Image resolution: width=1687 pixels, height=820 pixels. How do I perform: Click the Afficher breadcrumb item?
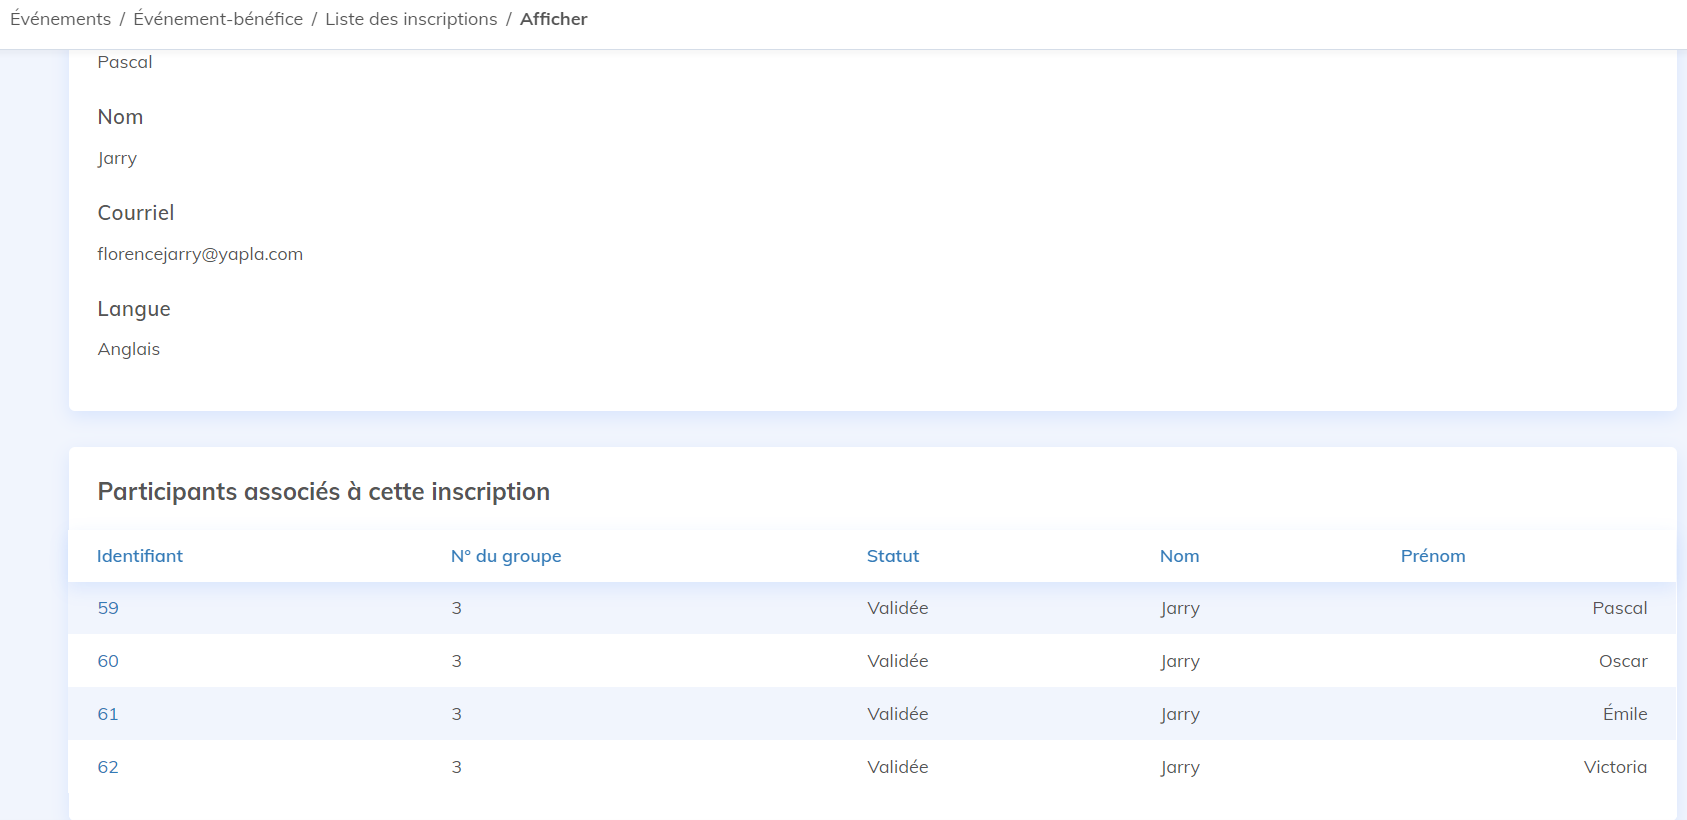click(553, 19)
